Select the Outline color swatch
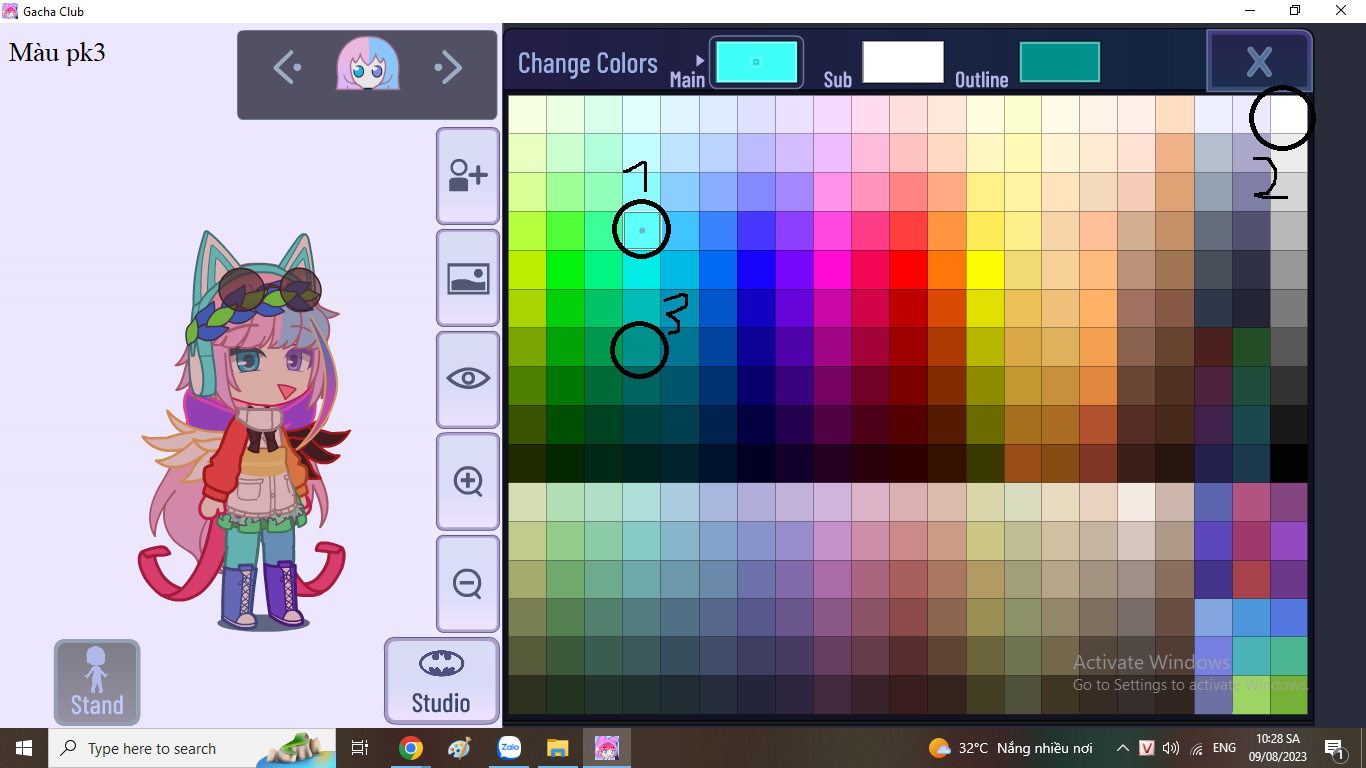1366x768 pixels. [x=1059, y=62]
